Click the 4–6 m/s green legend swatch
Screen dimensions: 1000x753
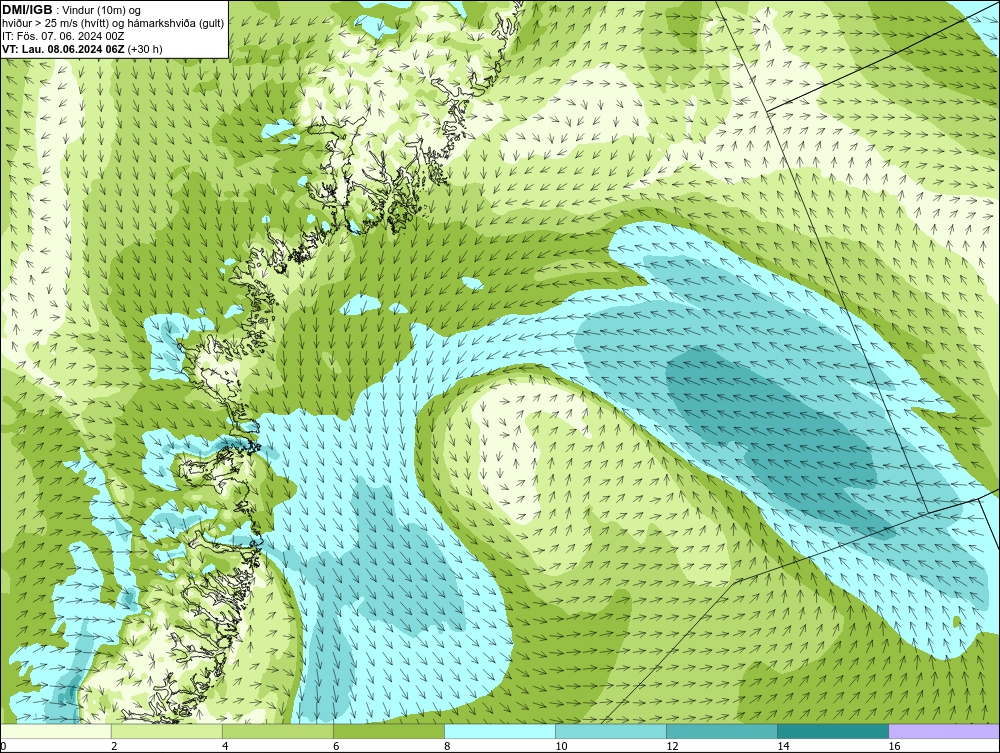[x=278, y=731]
